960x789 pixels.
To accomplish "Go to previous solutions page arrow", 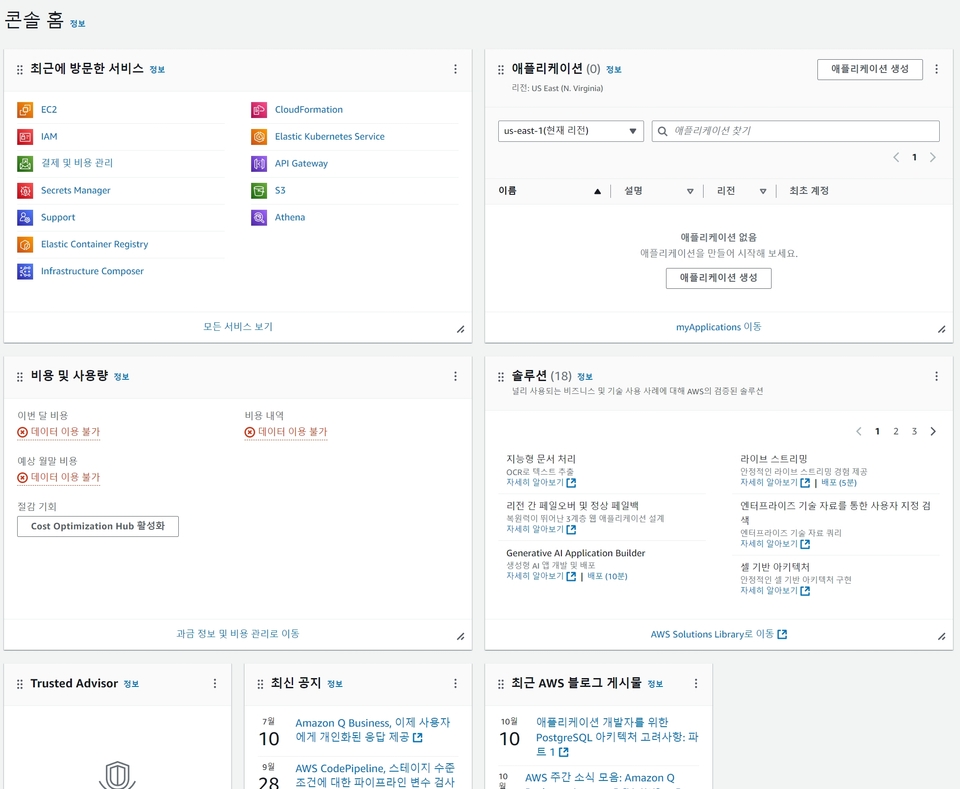I will coord(859,432).
